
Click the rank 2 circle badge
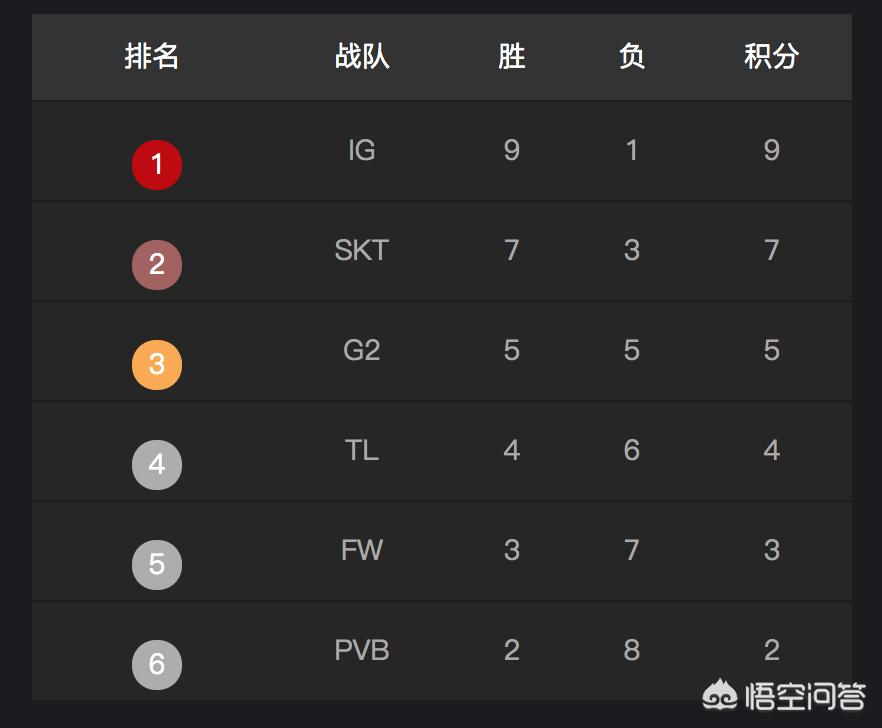(157, 265)
